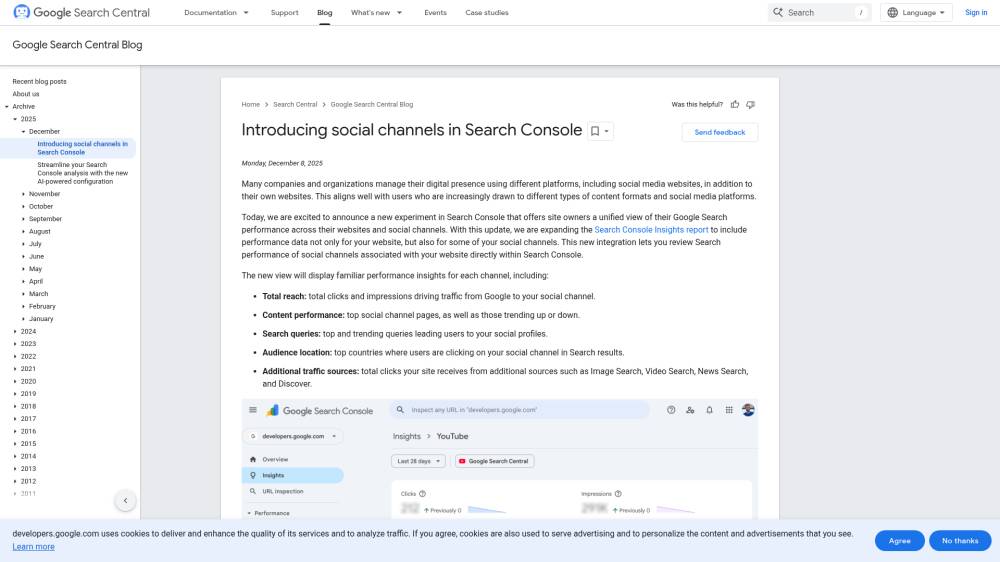Click the bell notifications icon in screenshot

pyautogui.click(x=709, y=410)
